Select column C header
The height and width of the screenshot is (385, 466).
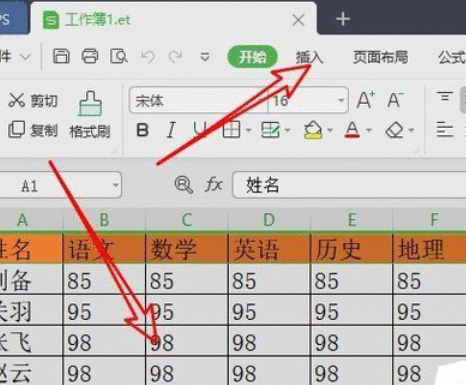(187, 219)
